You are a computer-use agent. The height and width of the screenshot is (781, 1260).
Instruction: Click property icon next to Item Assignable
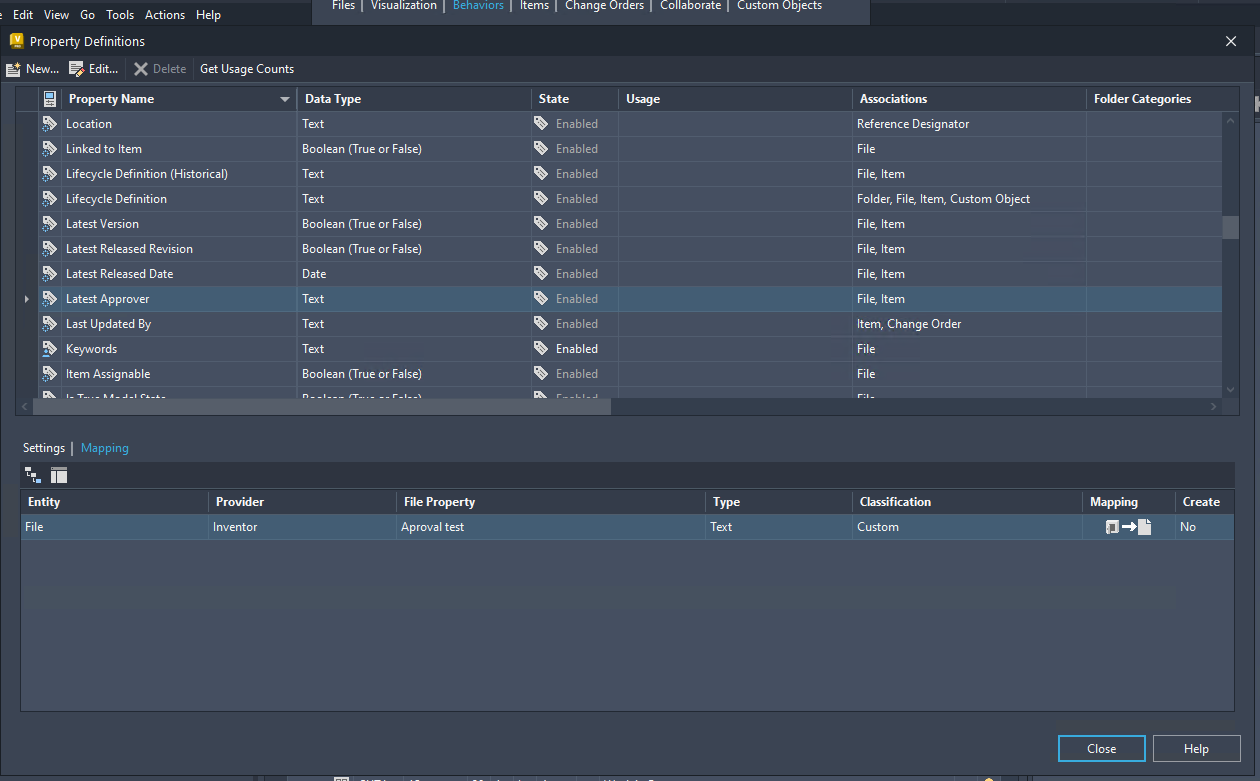pos(49,374)
